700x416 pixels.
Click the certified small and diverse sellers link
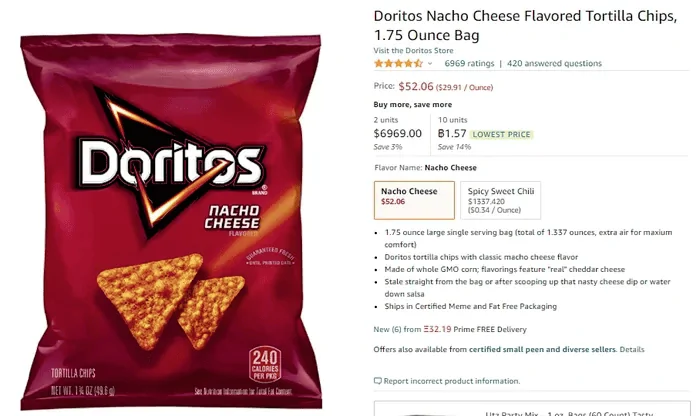pos(542,349)
